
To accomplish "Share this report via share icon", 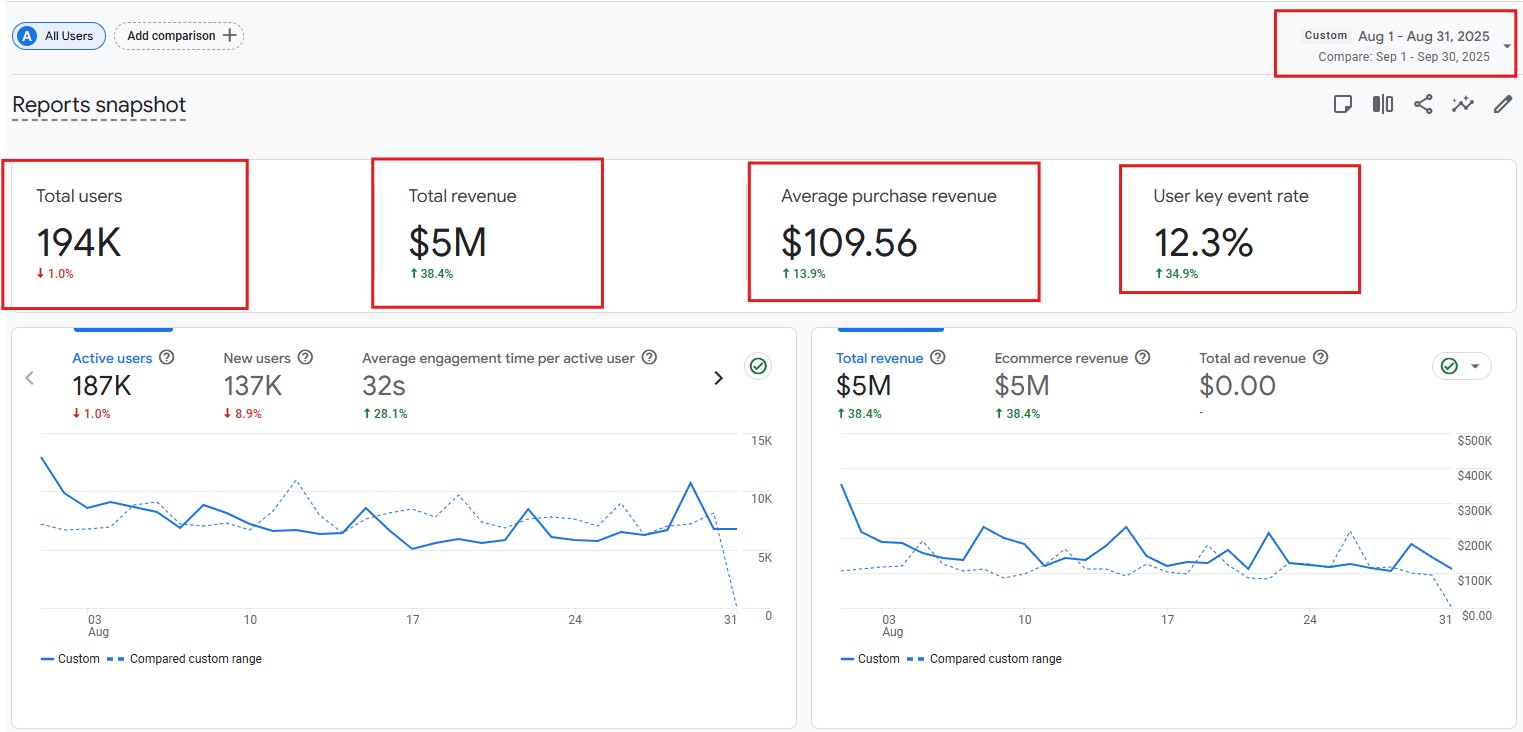I will pyautogui.click(x=1423, y=104).
